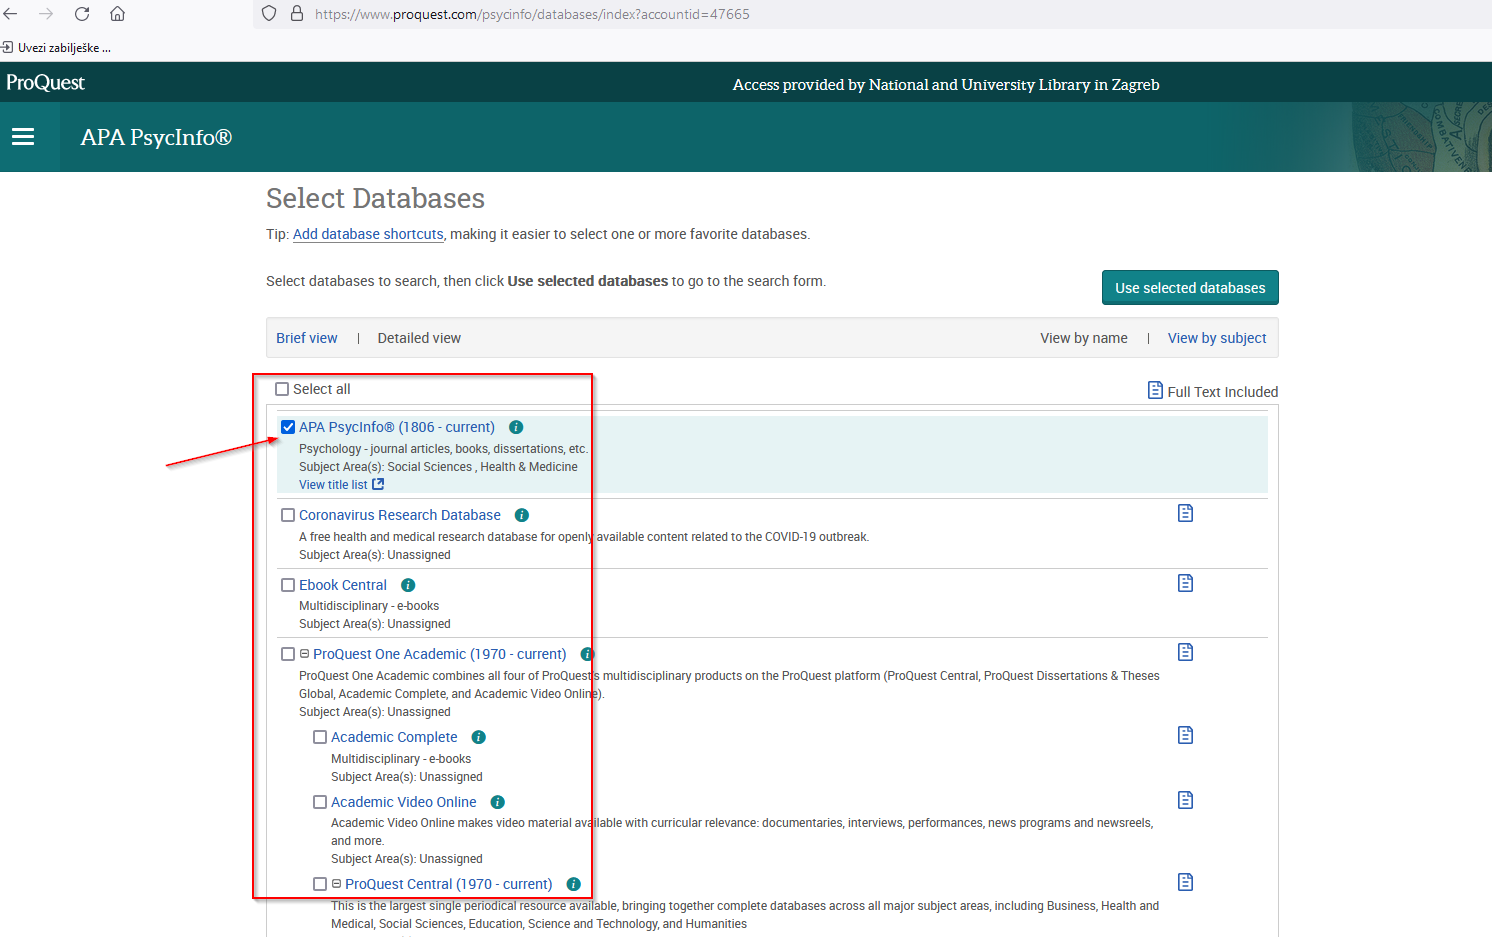
Task: Check the ProQuest Central checkbox
Action: click(320, 884)
